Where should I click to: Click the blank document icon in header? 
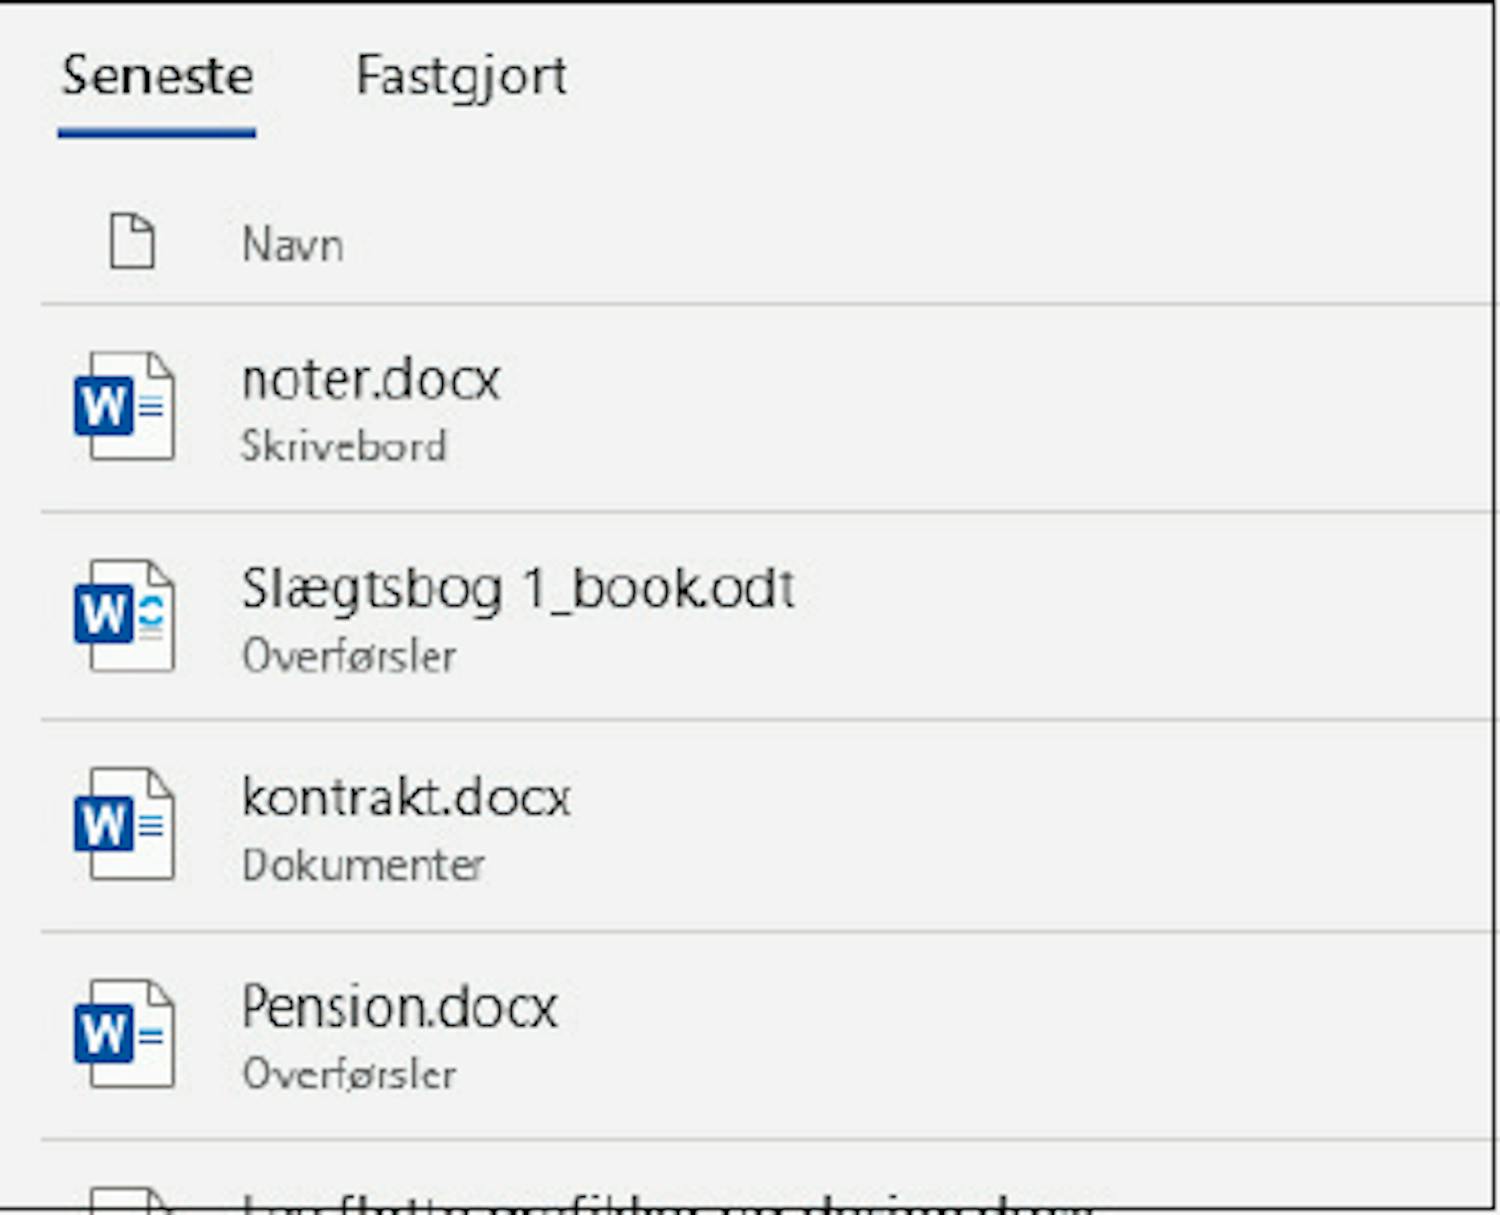click(132, 242)
